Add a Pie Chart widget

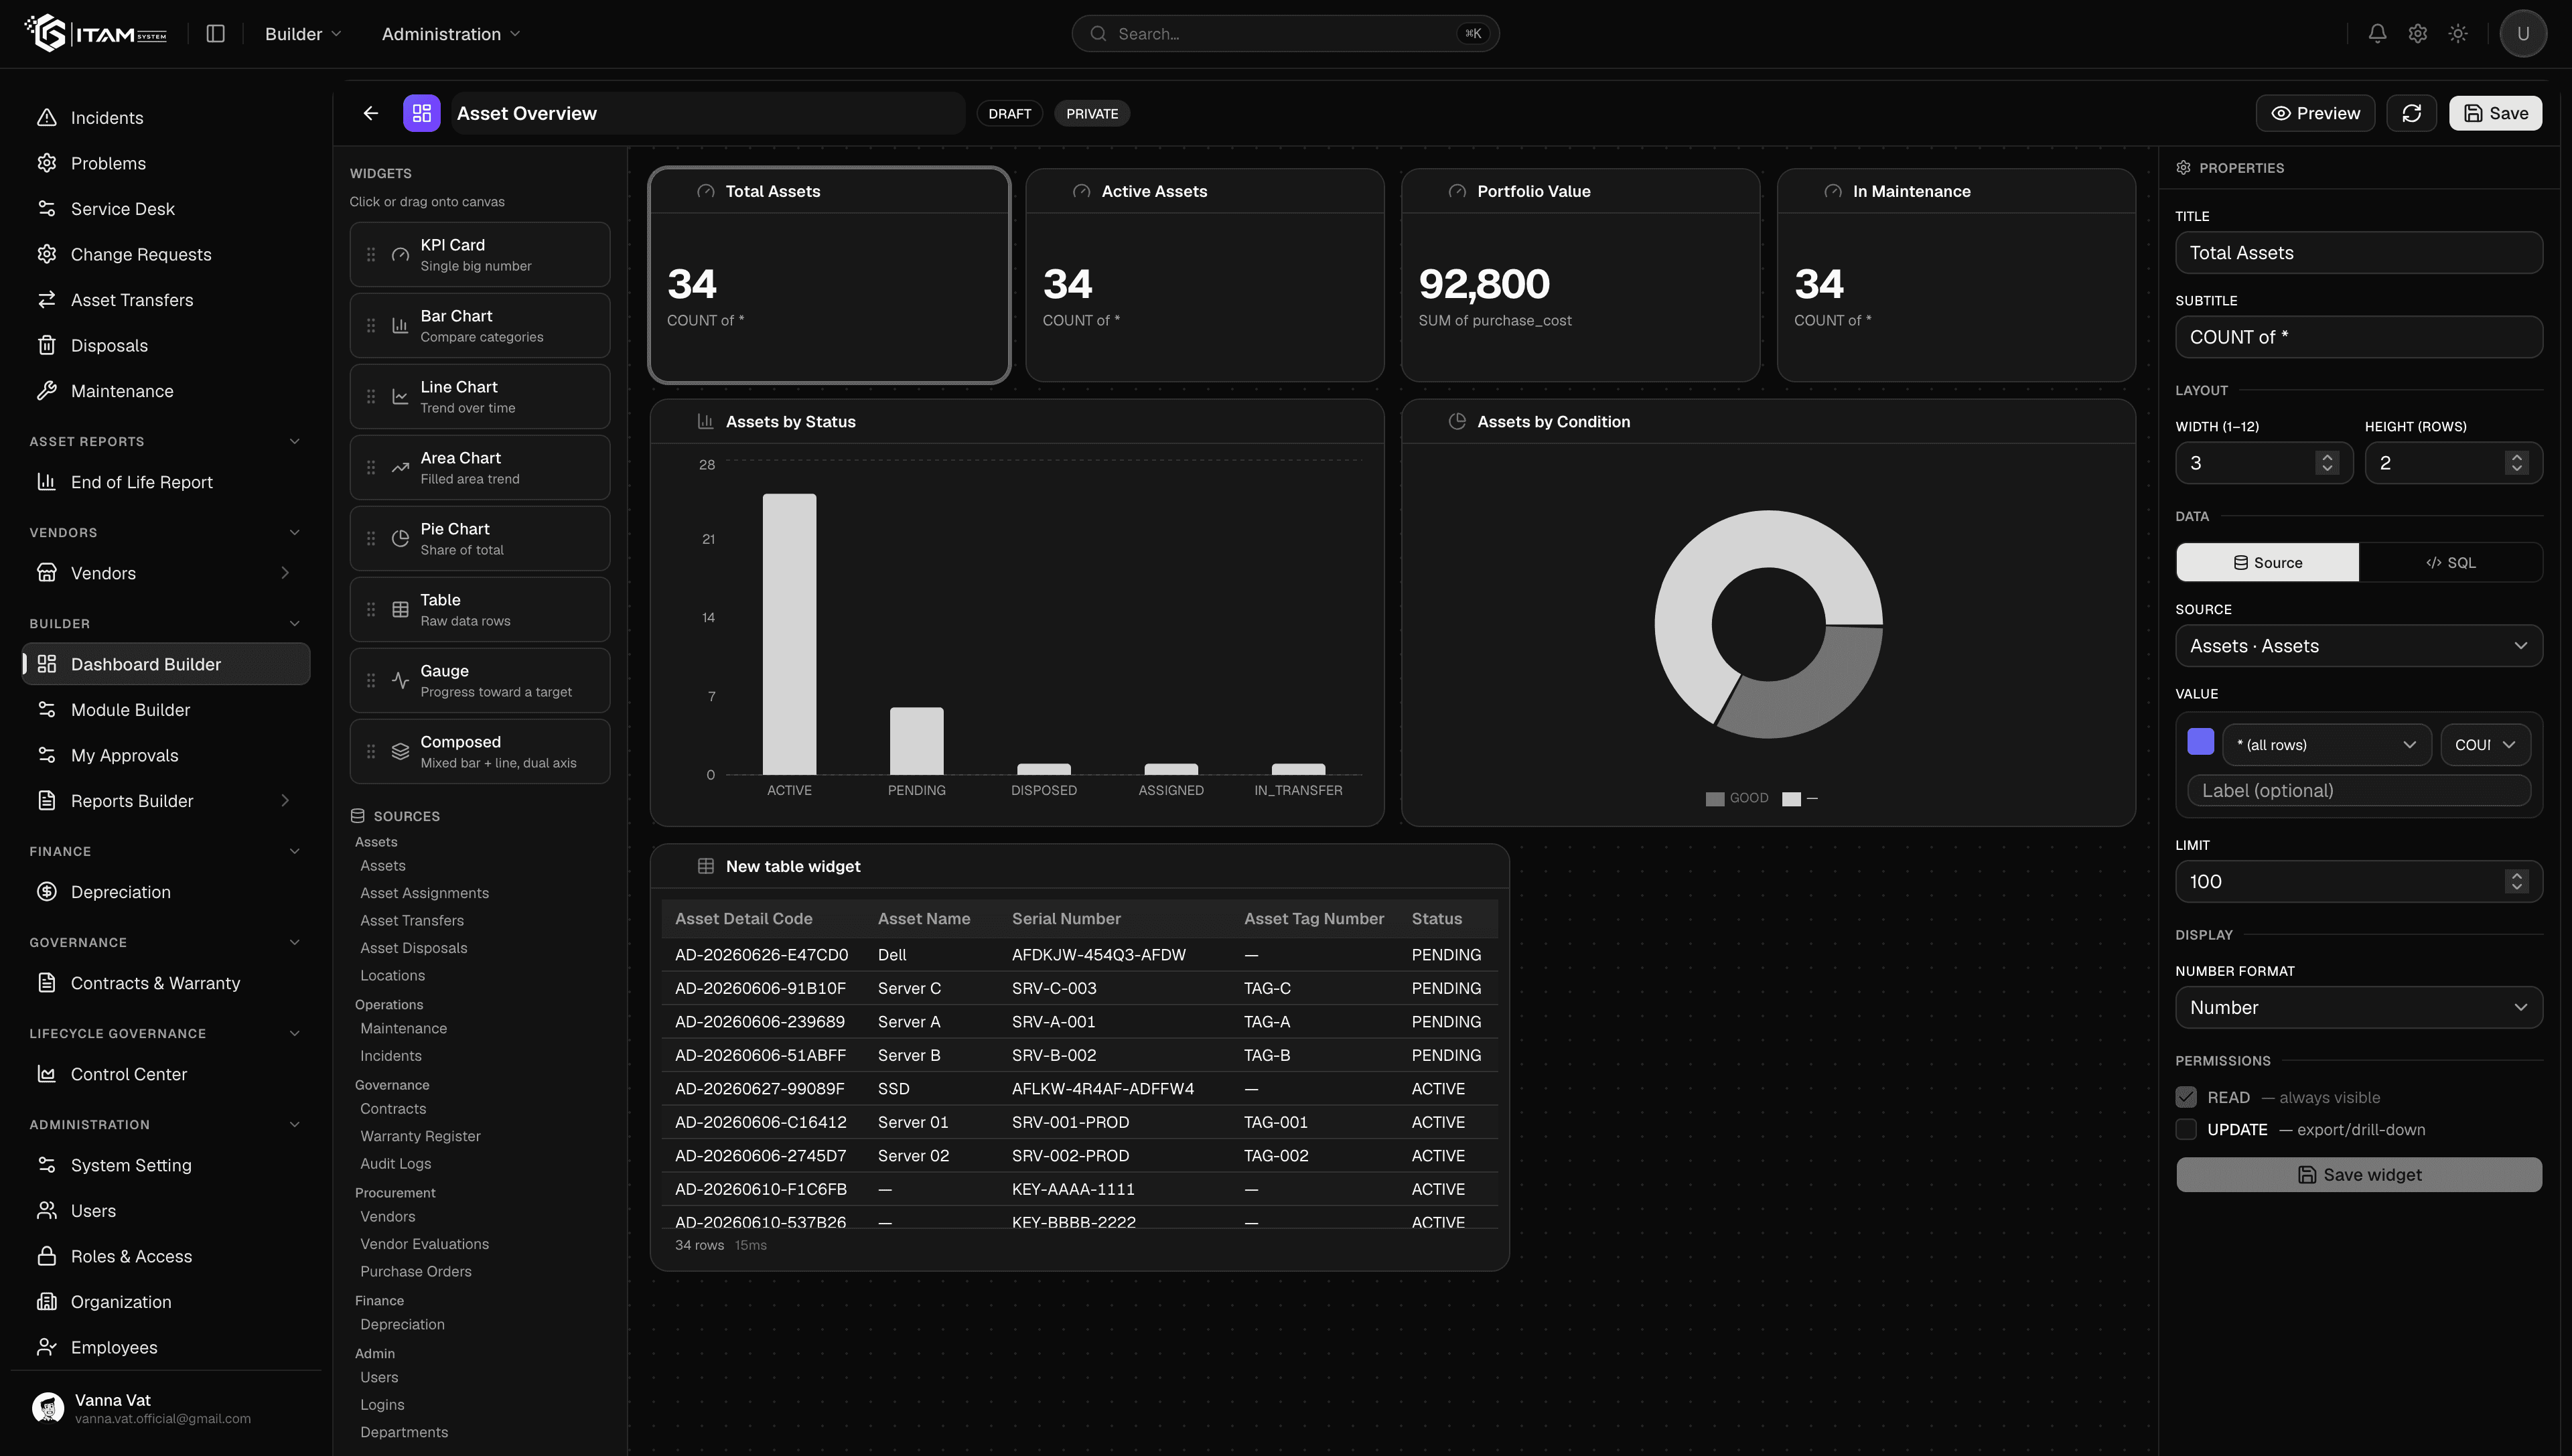click(x=480, y=539)
